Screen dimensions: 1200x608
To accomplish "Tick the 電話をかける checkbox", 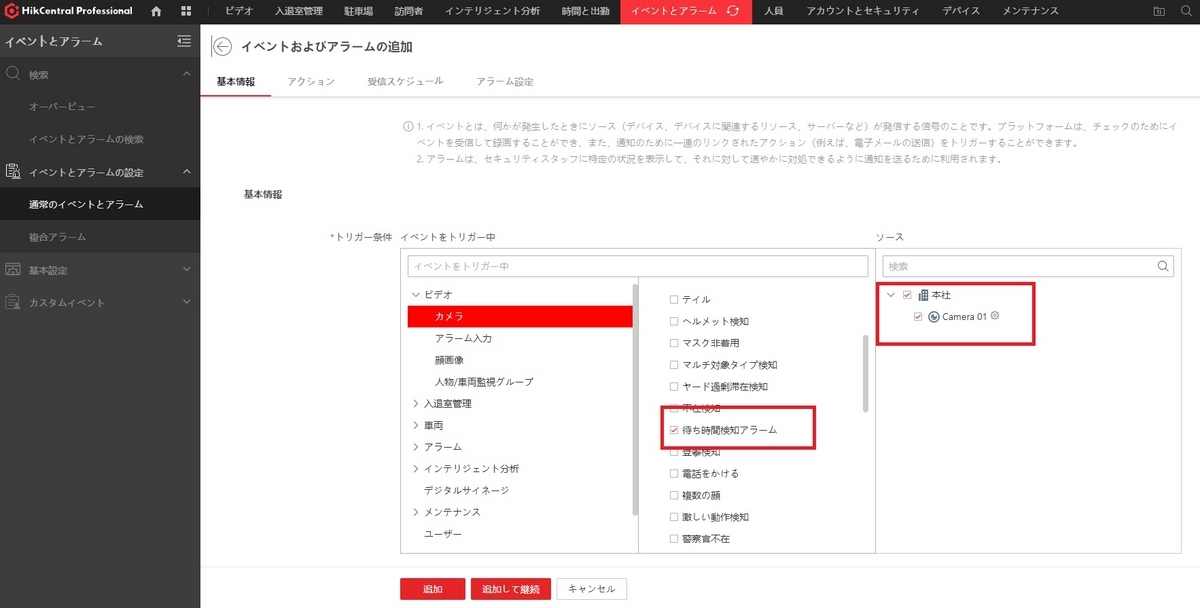I will [673, 473].
